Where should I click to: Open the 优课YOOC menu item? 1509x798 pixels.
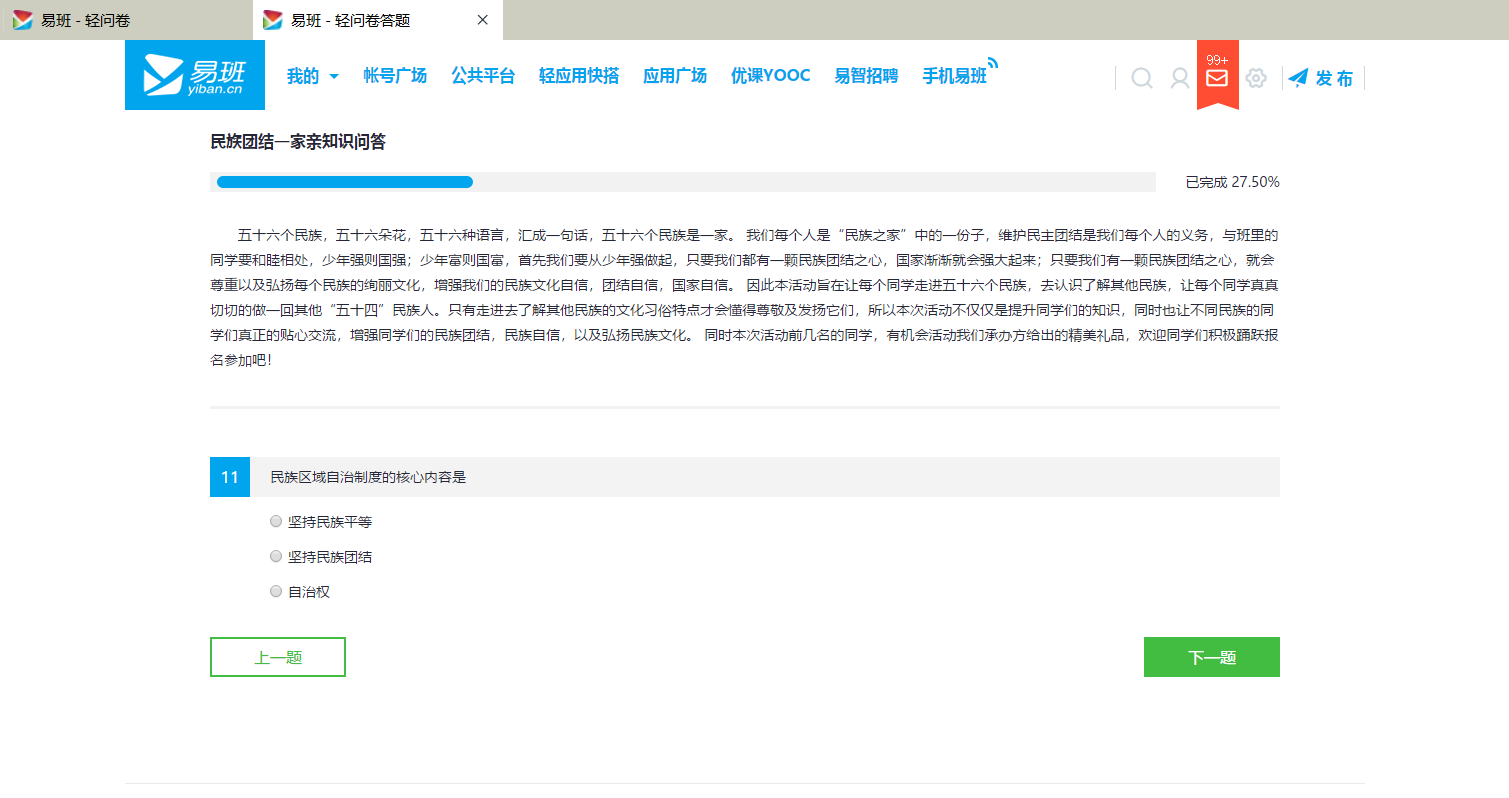770,76
